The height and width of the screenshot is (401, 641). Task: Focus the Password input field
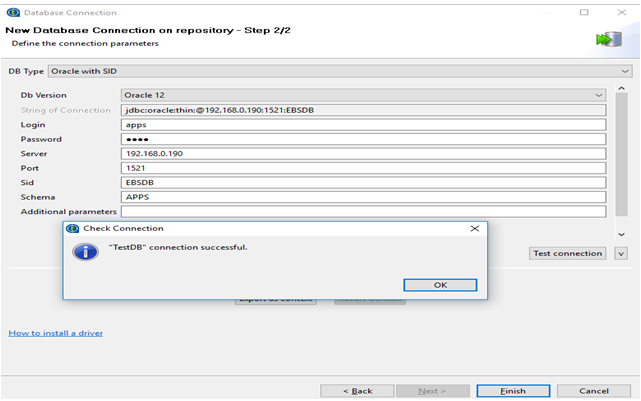363,139
